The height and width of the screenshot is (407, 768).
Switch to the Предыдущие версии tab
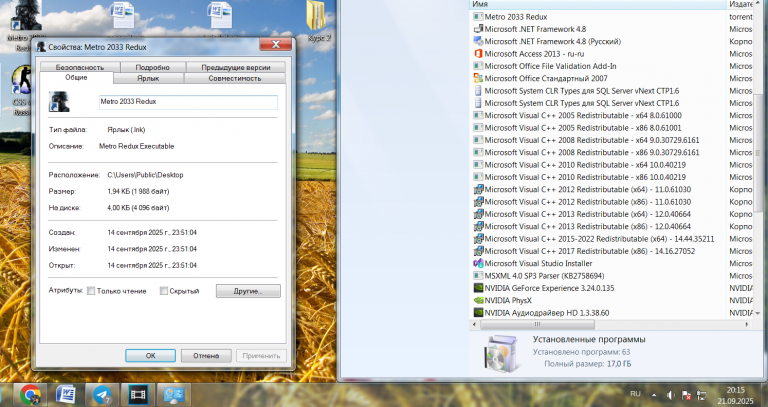tap(236, 67)
